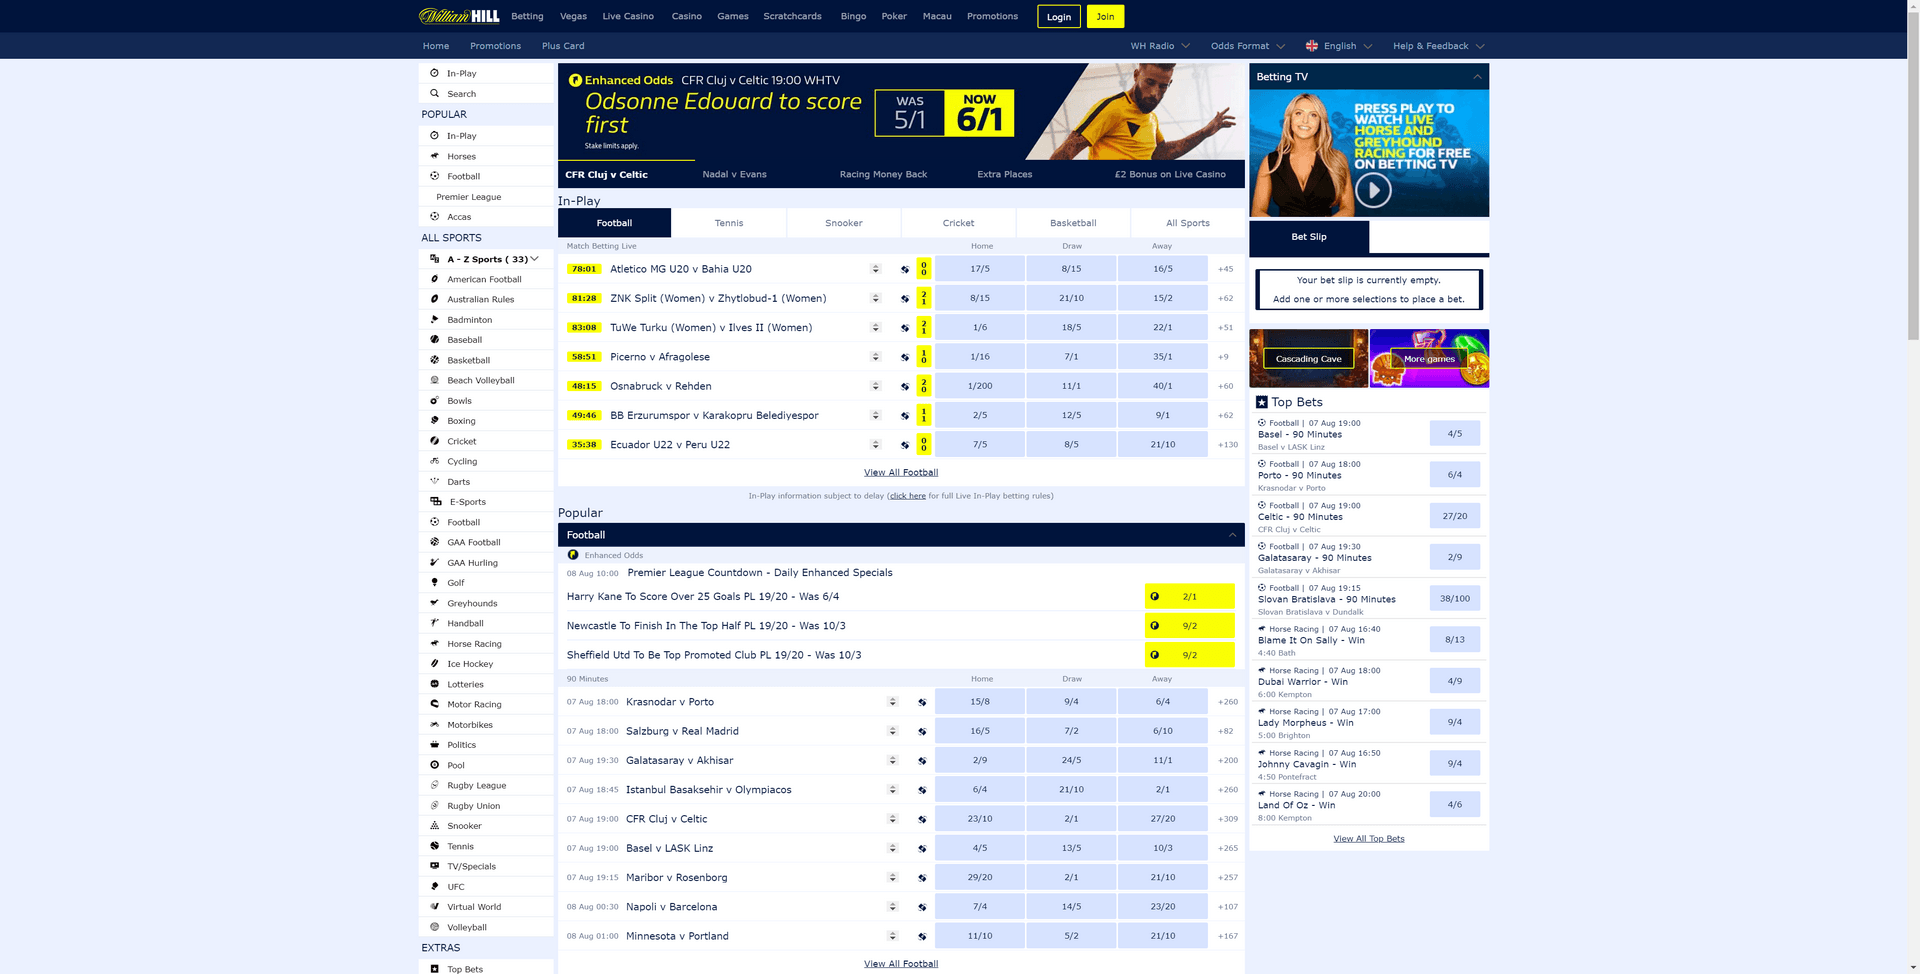Image resolution: width=1920 pixels, height=974 pixels.
Task: Click View All Top Bets link
Action: pyautogui.click(x=1368, y=839)
